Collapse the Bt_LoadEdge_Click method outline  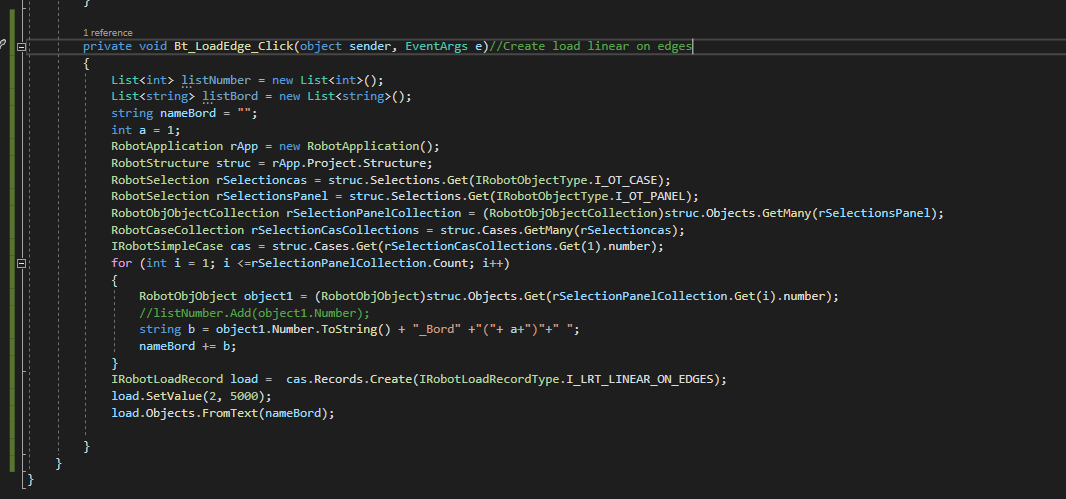(x=21, y=47)
